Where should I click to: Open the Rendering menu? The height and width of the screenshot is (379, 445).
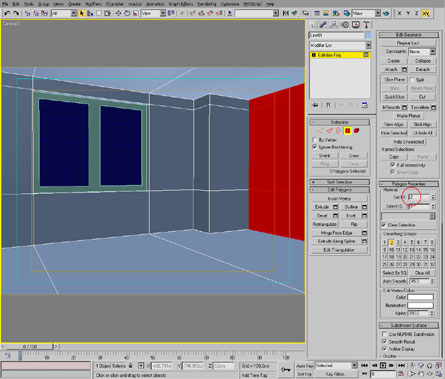click(x=207, y=4)
